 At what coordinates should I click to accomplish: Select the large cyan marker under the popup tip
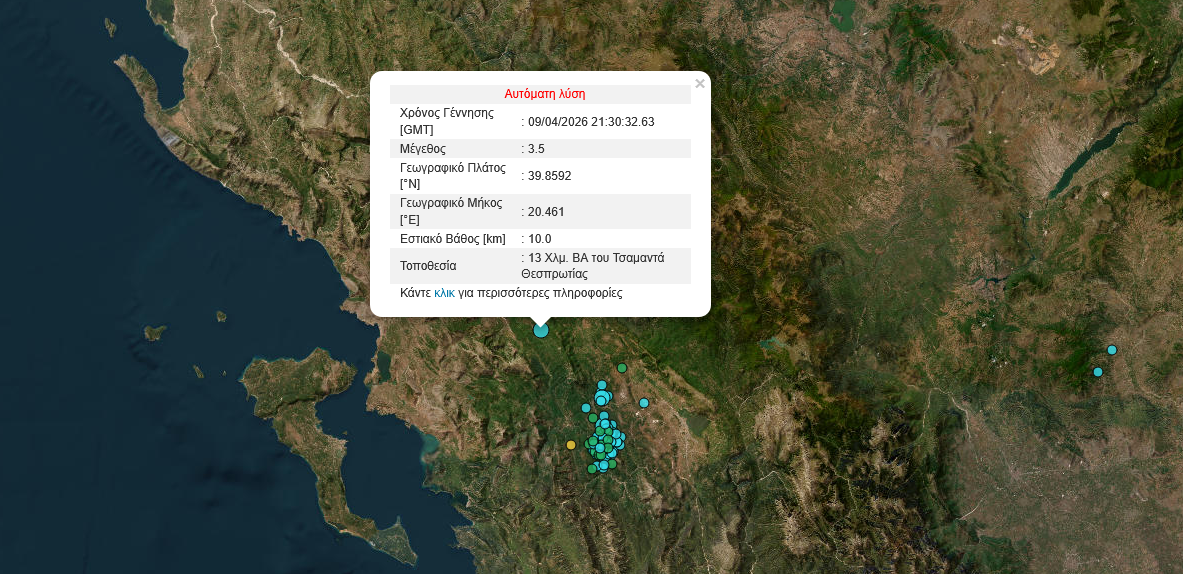(x=541, y=330)
